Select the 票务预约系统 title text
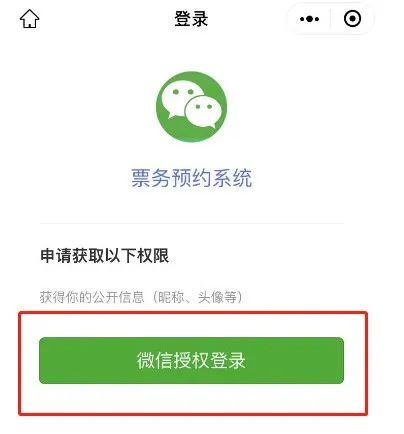 click(192, 178)
